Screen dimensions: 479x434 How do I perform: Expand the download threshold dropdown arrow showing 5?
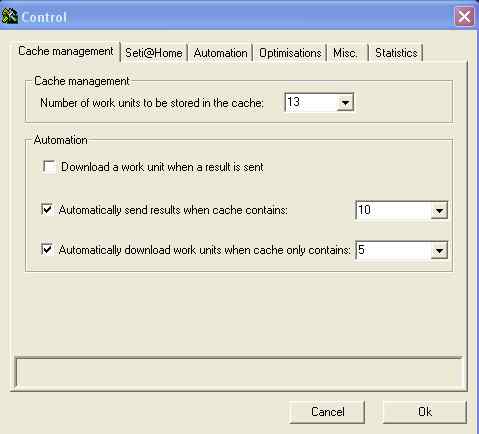pyautogui.click(x=439, y=250)
